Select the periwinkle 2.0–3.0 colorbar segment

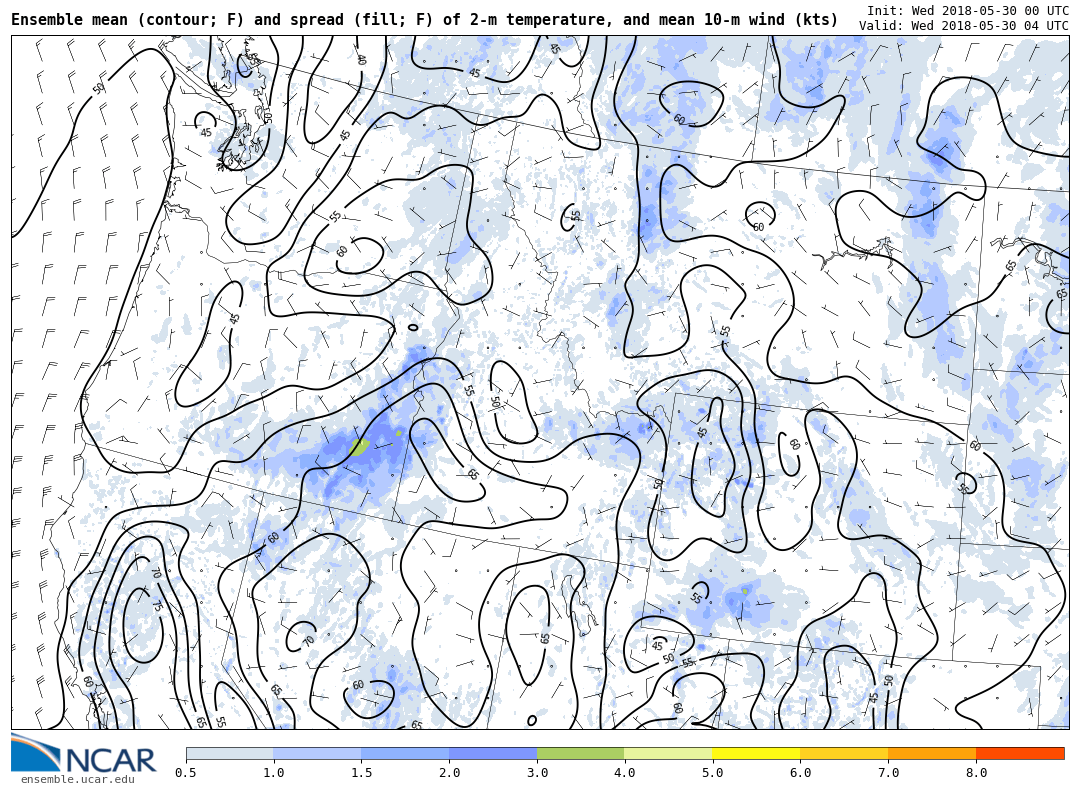[493, 753]
